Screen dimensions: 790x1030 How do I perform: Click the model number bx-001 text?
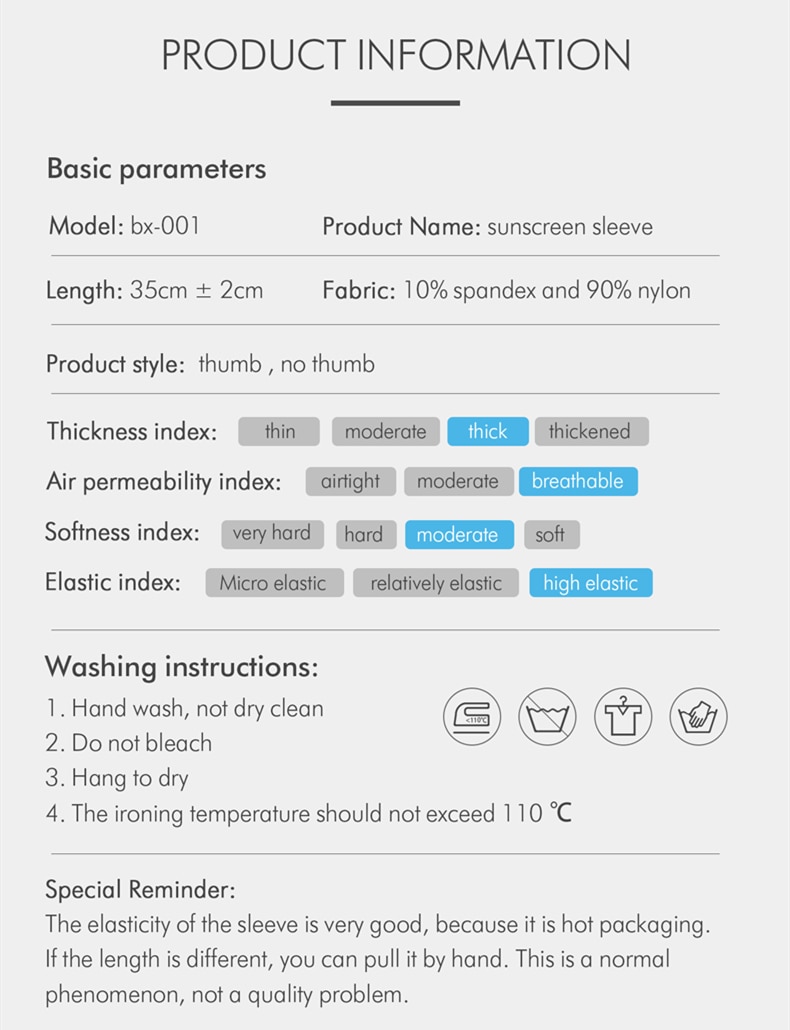[x=165, y=226]
